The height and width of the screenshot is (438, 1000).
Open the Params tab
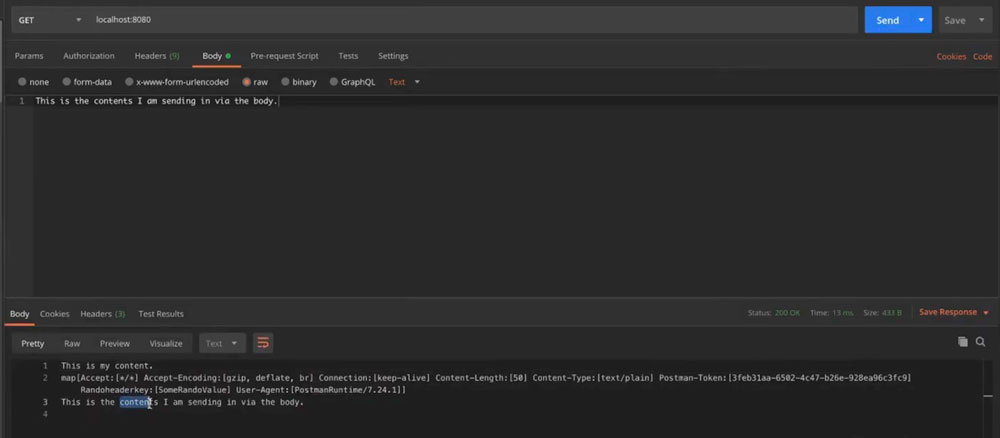29,56
